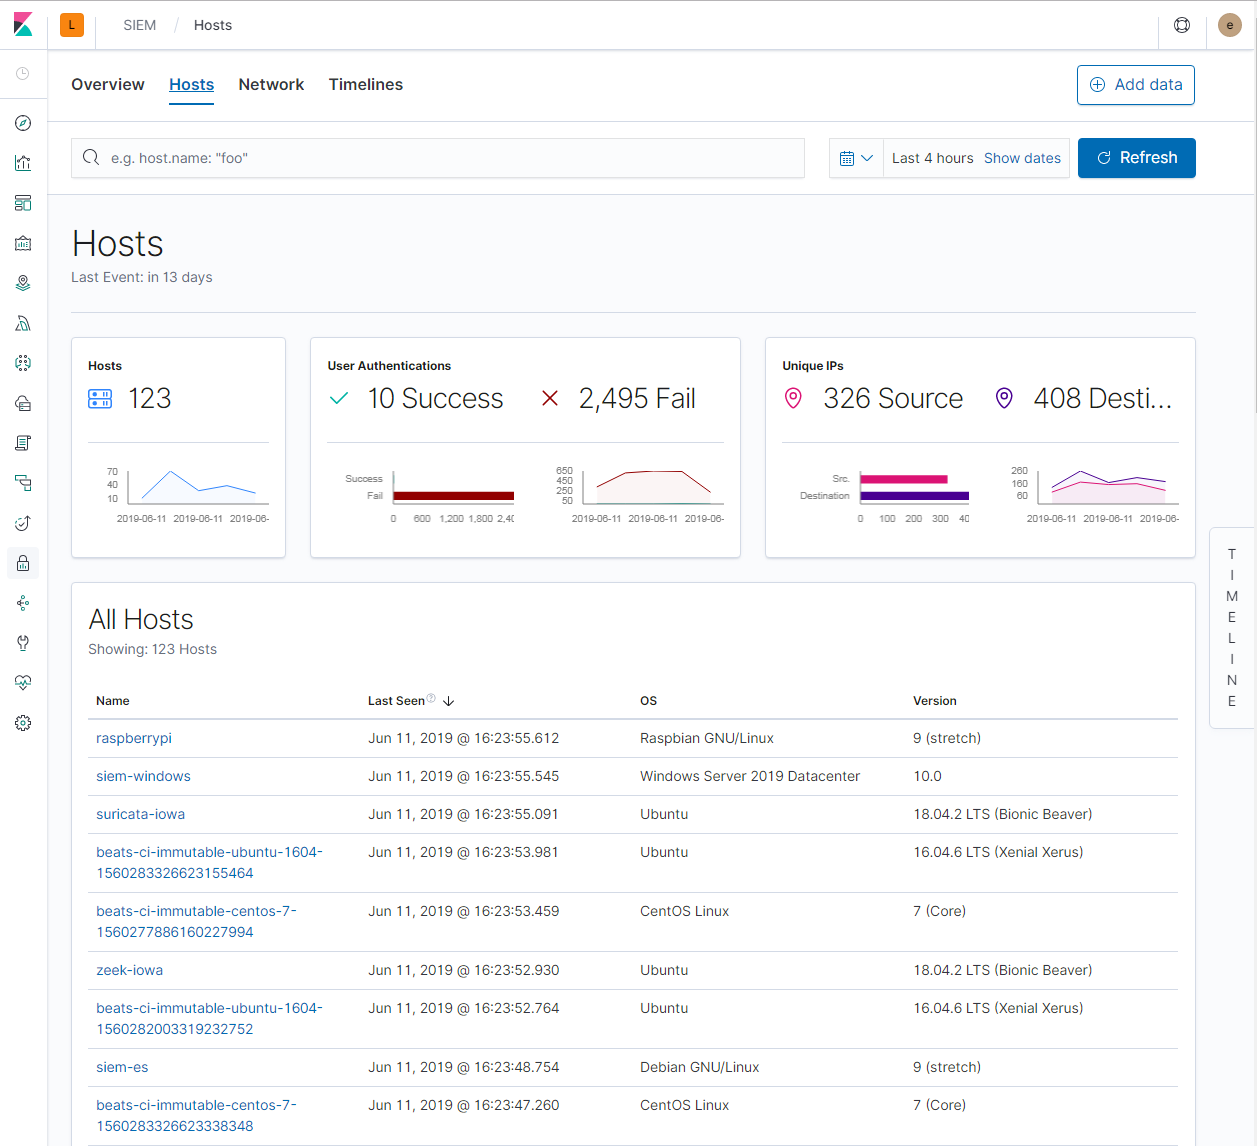Open Stack Monitoring heartbeat icon
The width and height of the screenshot is (1257, 1146).
pos(22,683)
